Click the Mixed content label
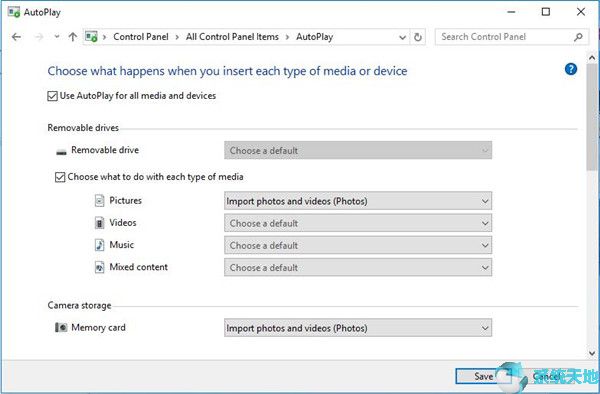Screen dimensions: 600x394 point(139,267)
